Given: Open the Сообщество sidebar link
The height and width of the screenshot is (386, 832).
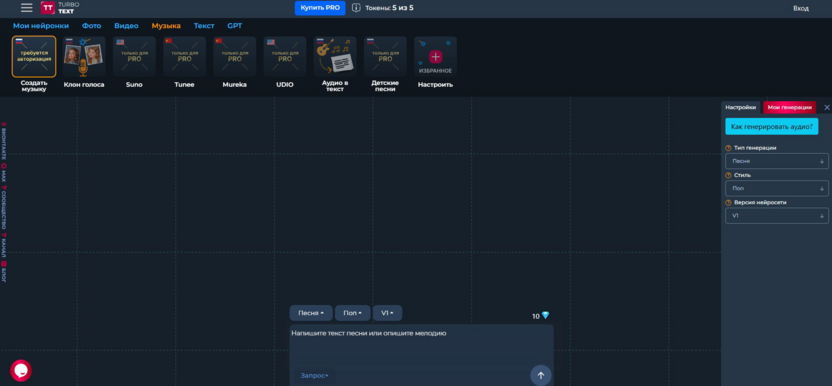Looking at the screenshot, I should tap(3, 208).
